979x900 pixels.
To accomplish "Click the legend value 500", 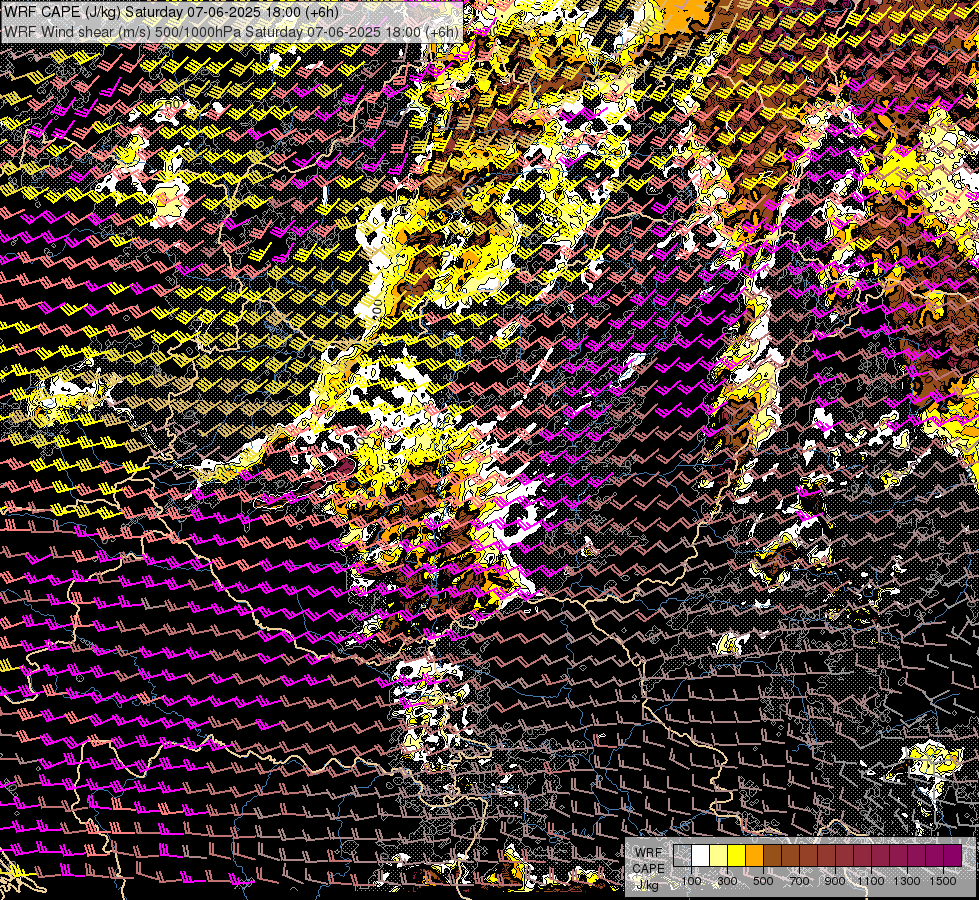I will point(763,881).
